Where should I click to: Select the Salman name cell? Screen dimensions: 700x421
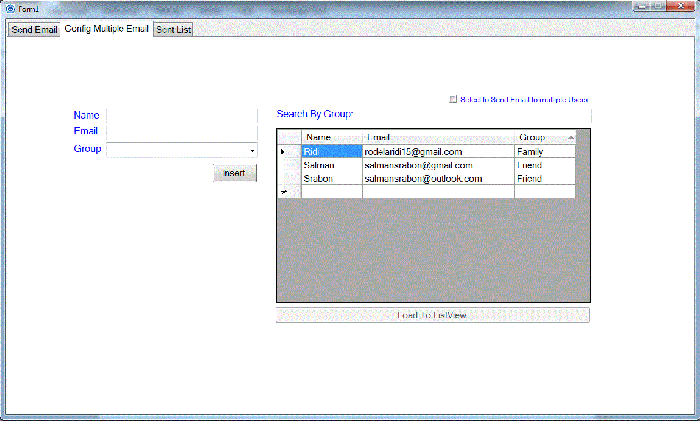(332, 165)
